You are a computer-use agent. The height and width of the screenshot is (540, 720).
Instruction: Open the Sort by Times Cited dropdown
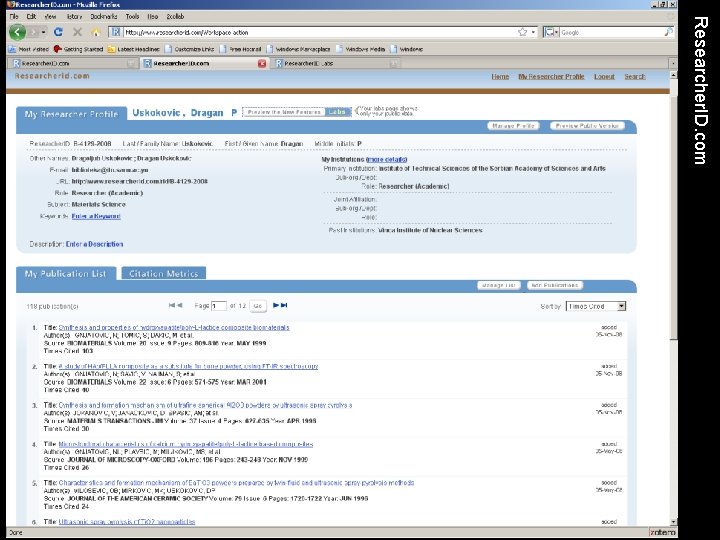[x=596, y=306]
